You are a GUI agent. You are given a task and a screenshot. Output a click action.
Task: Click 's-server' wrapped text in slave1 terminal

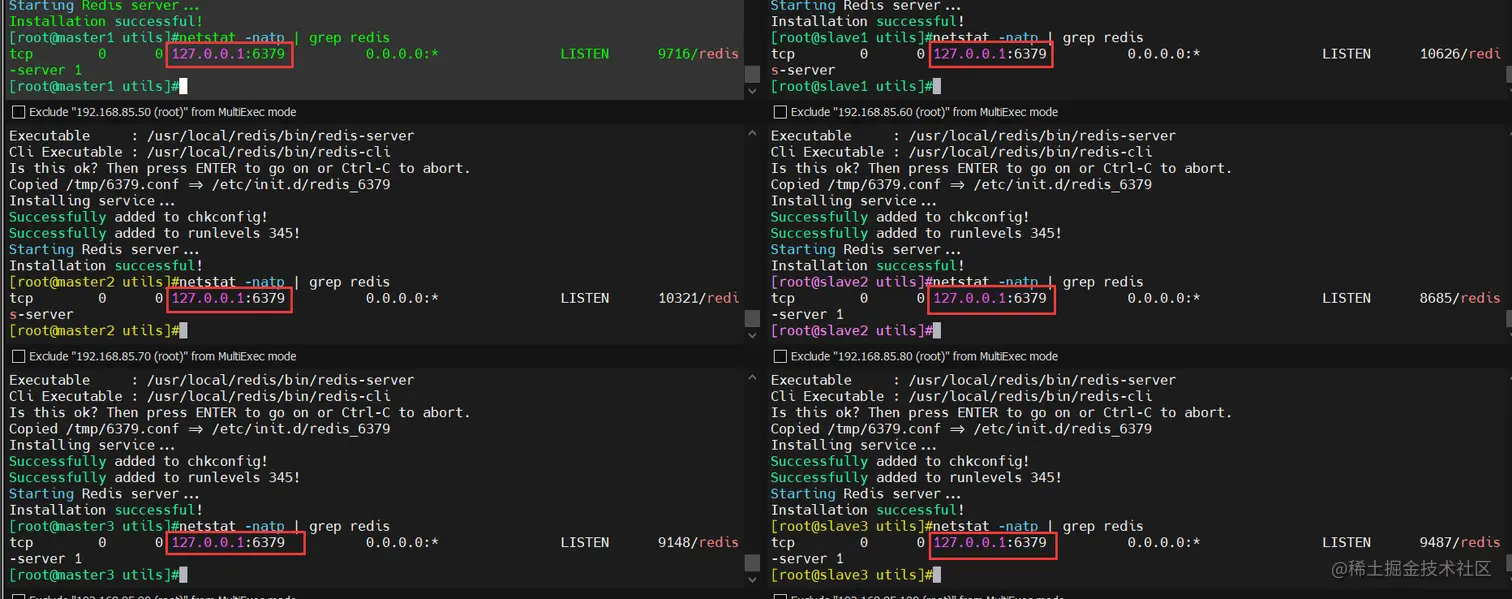pos(803,70)
